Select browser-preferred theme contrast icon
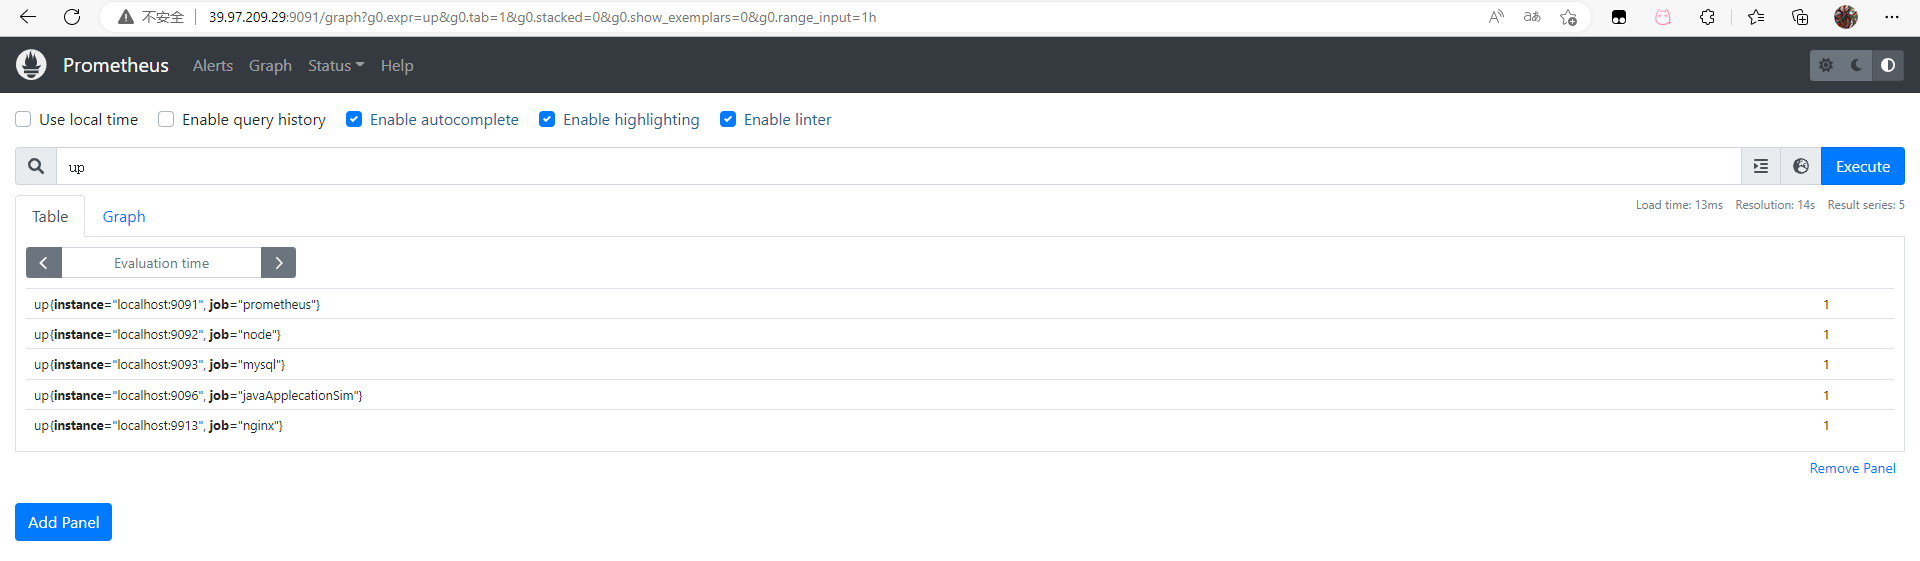Viewport: 1920px width, 561px height. pyautogui.click(x=1888, y=65)
